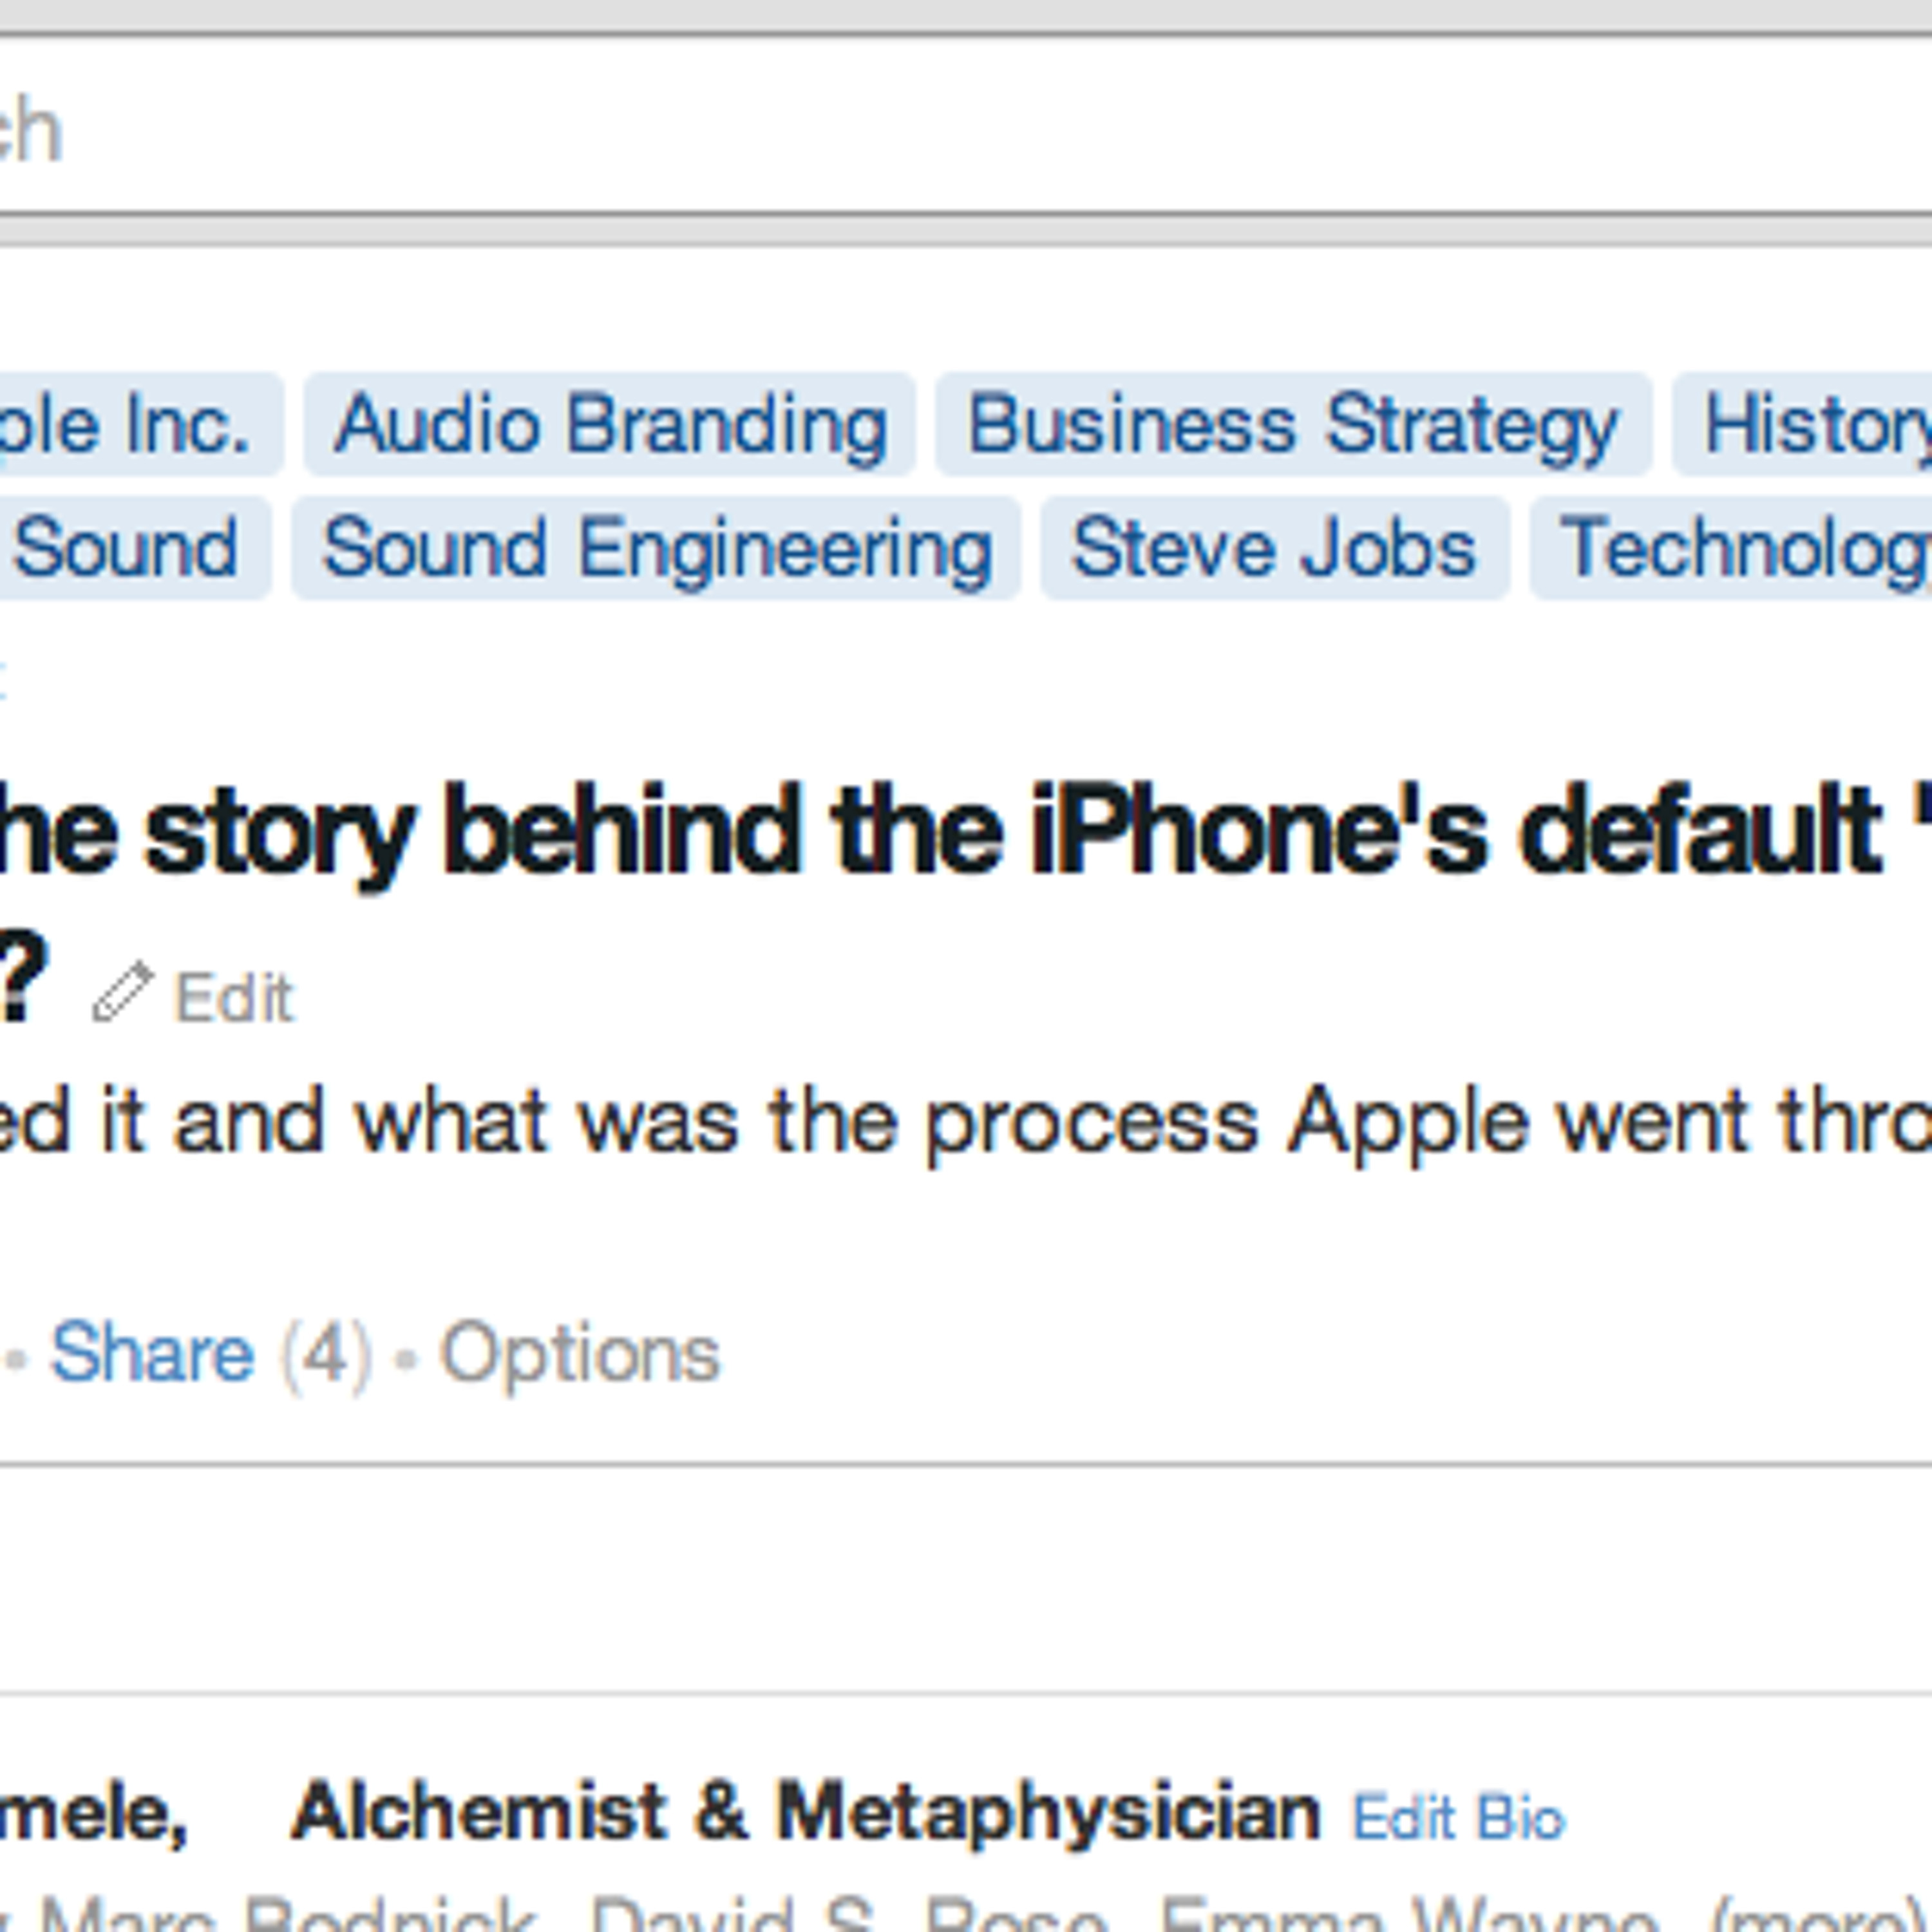Viewport: 1932px width, 1932px height.
Task: Open the Business Strategy topic tag
Action: point(1293,425)
